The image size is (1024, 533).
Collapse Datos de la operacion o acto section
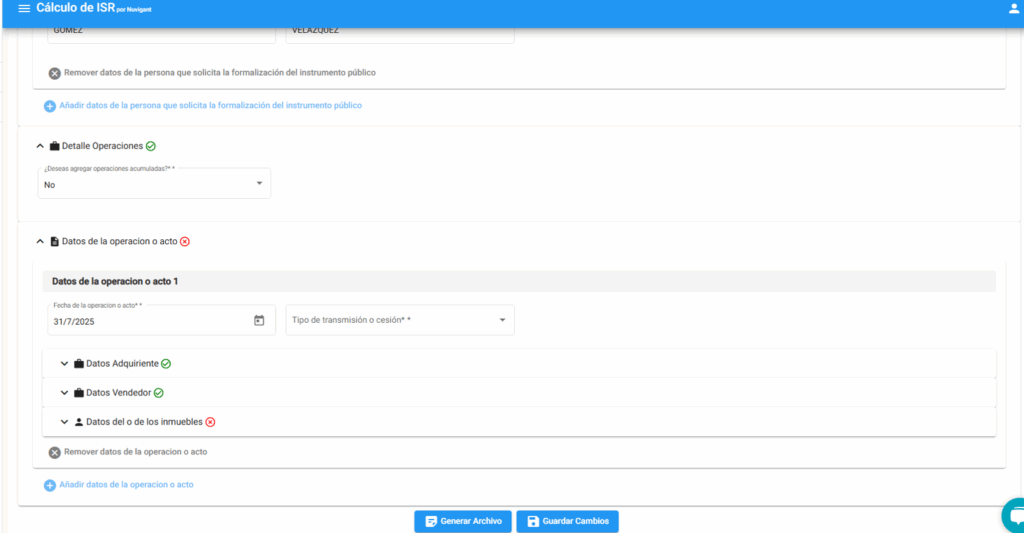(x=40, y=242)
